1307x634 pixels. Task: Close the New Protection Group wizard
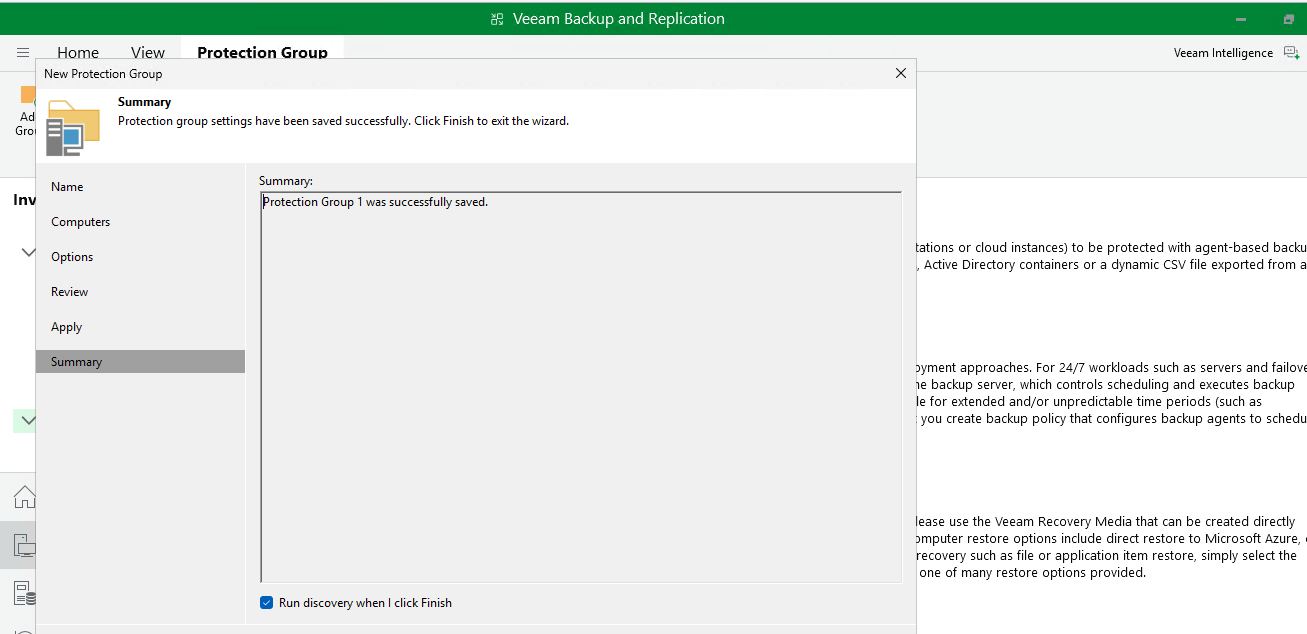pyautogui.click(x=900, y=73)
